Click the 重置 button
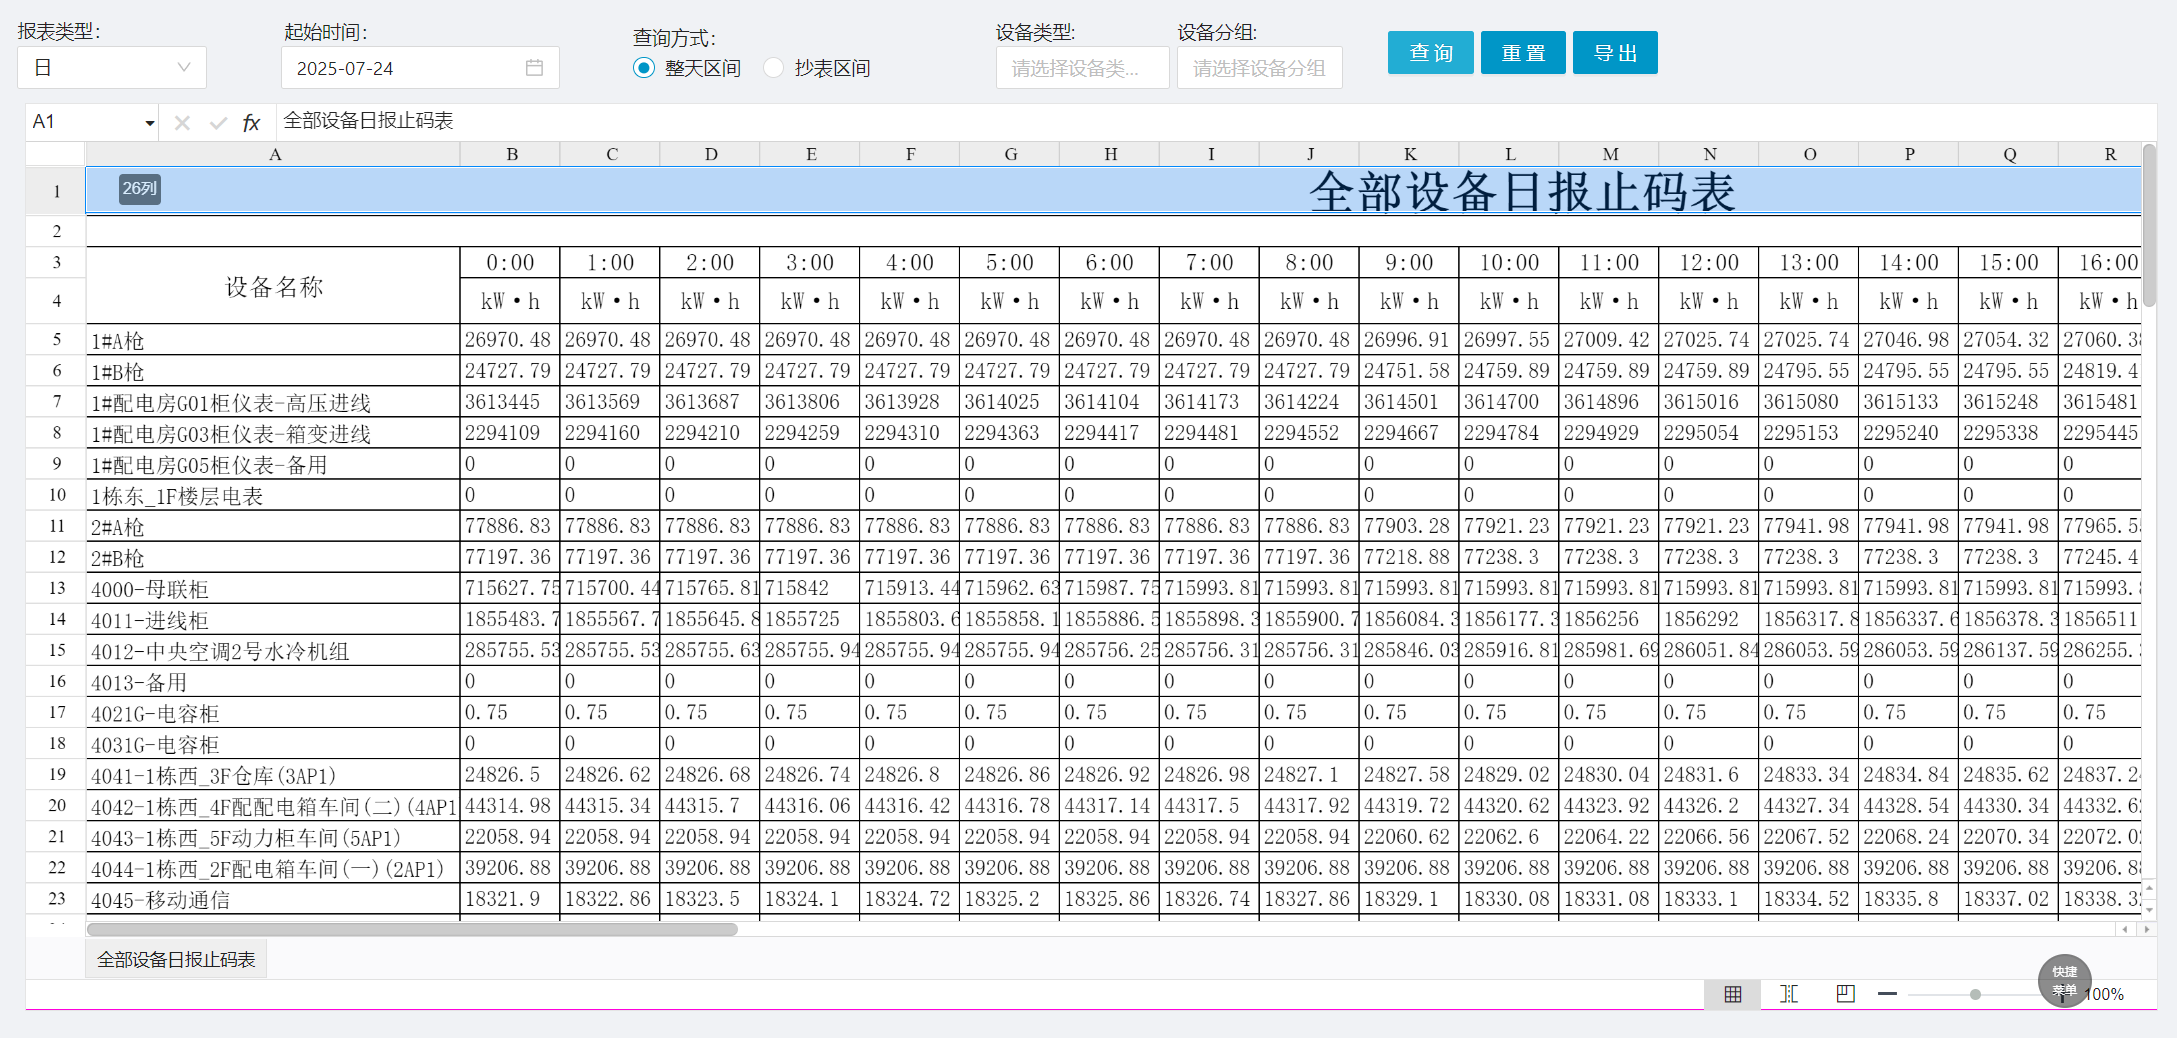This screenshot has width=2177, height=1038. pos(1523,53)
